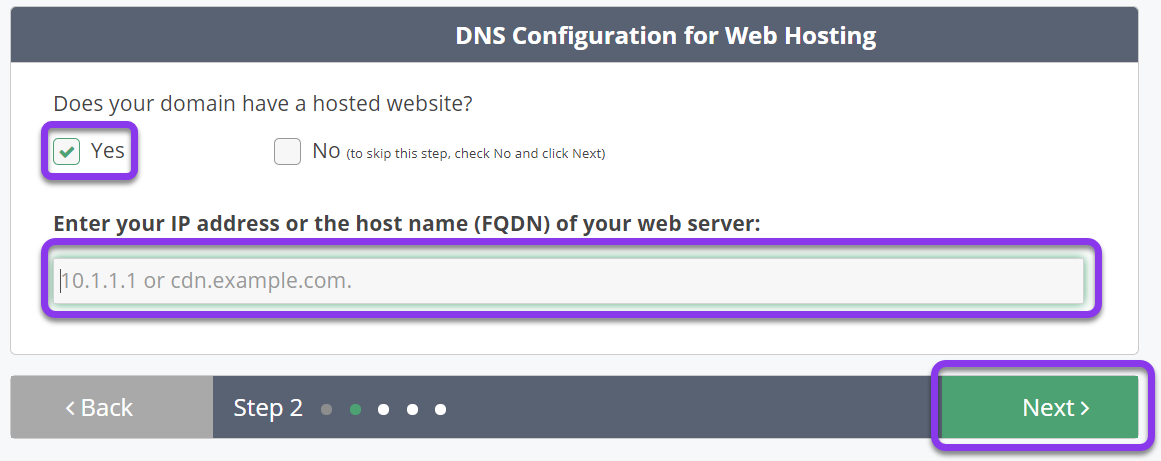Screen dimensions: 1161x461
Task: Jump to the fourth step dot
Action: (x=412, y=409)
